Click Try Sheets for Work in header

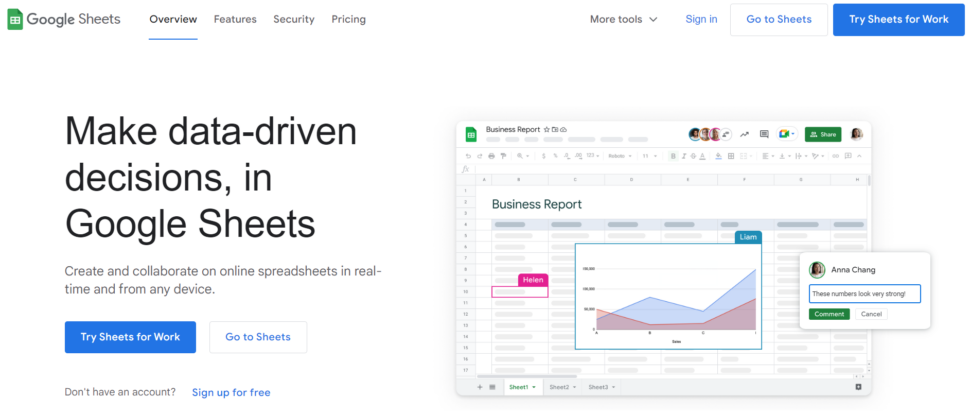(x=899, y=19)
